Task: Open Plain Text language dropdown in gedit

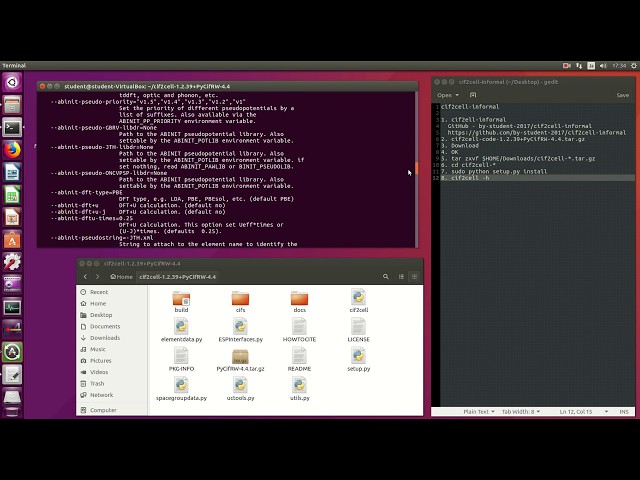Action: 479,412
